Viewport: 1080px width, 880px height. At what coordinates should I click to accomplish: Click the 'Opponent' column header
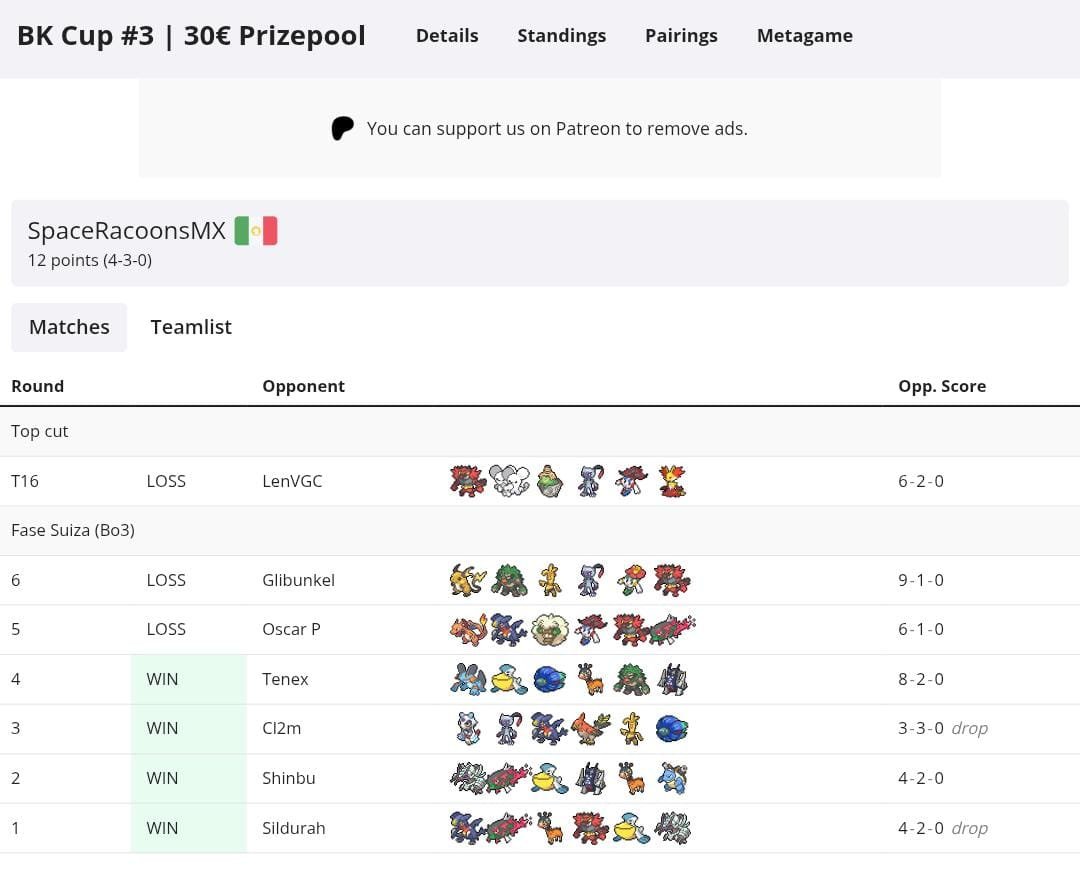coord(303,386)
